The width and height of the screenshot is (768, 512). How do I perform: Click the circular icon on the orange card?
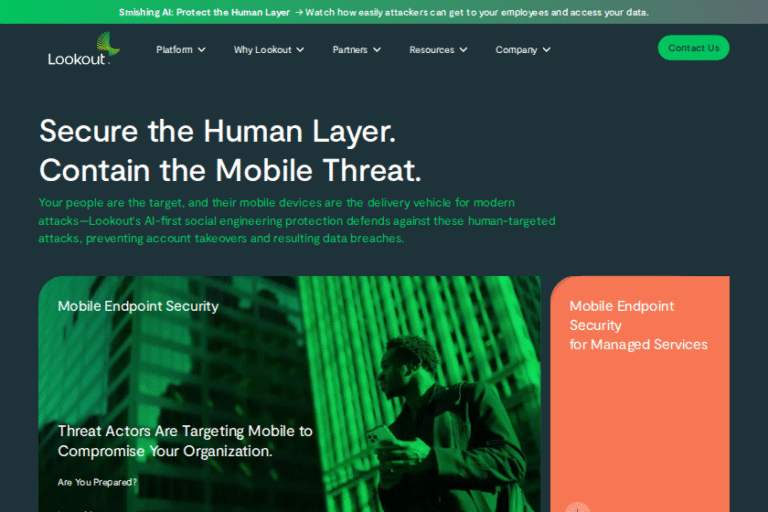pos(578,507)
